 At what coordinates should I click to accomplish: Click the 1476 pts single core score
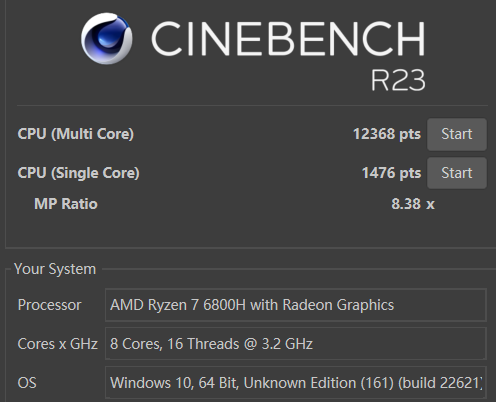391,173
